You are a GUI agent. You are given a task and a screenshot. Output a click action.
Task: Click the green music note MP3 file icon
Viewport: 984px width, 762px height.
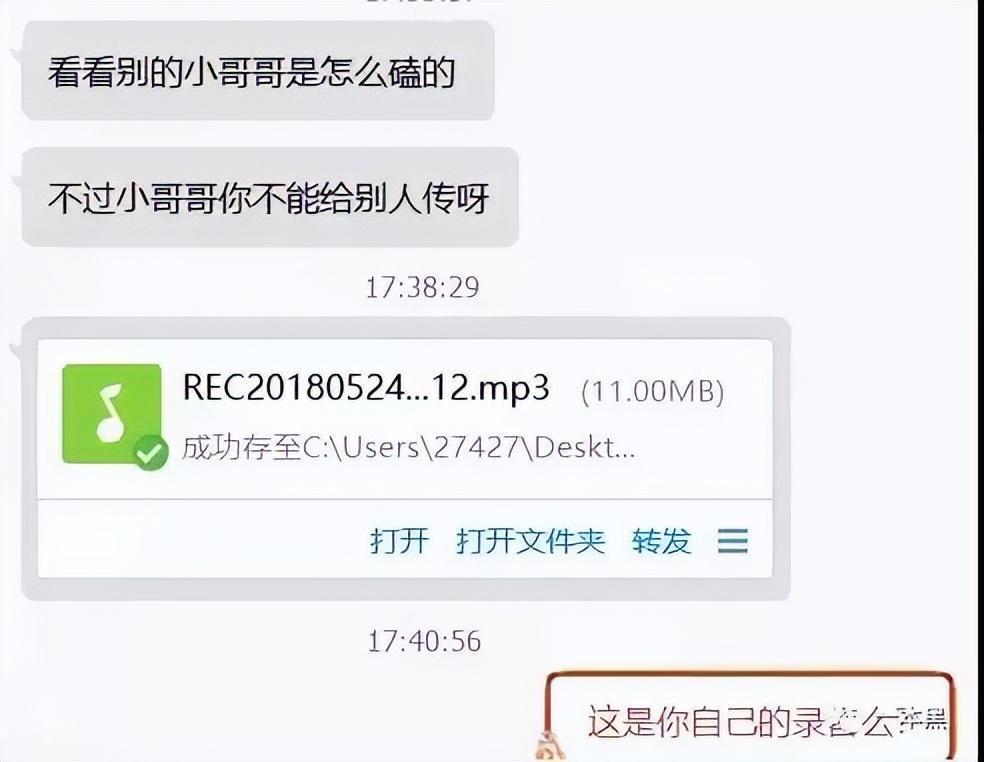[112, 414]
